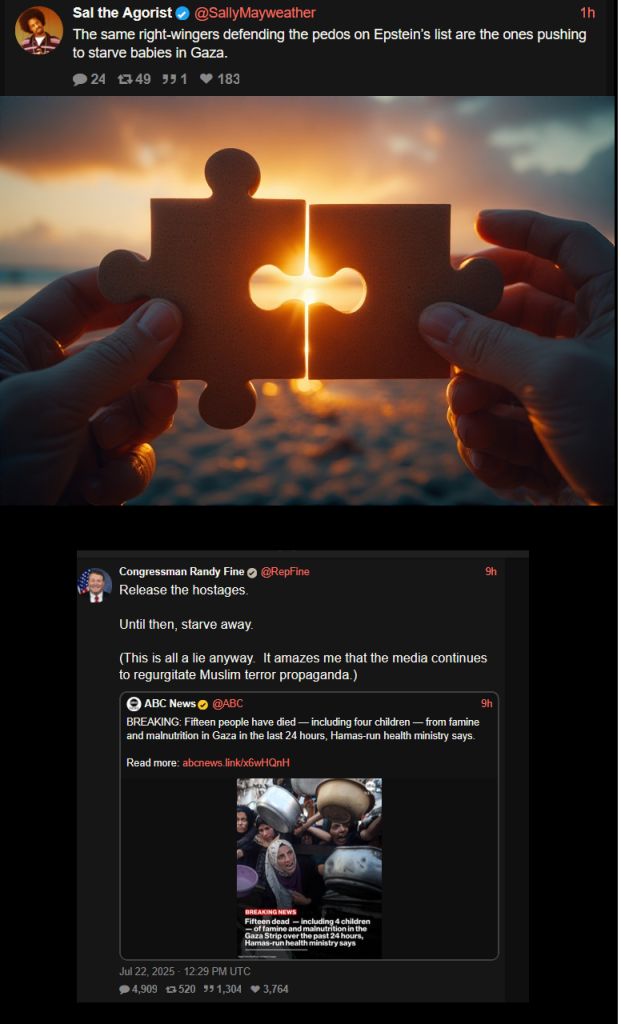Retweet Sal the Agorist's post
621x1024 pixels.
click(x=124, y=80)
